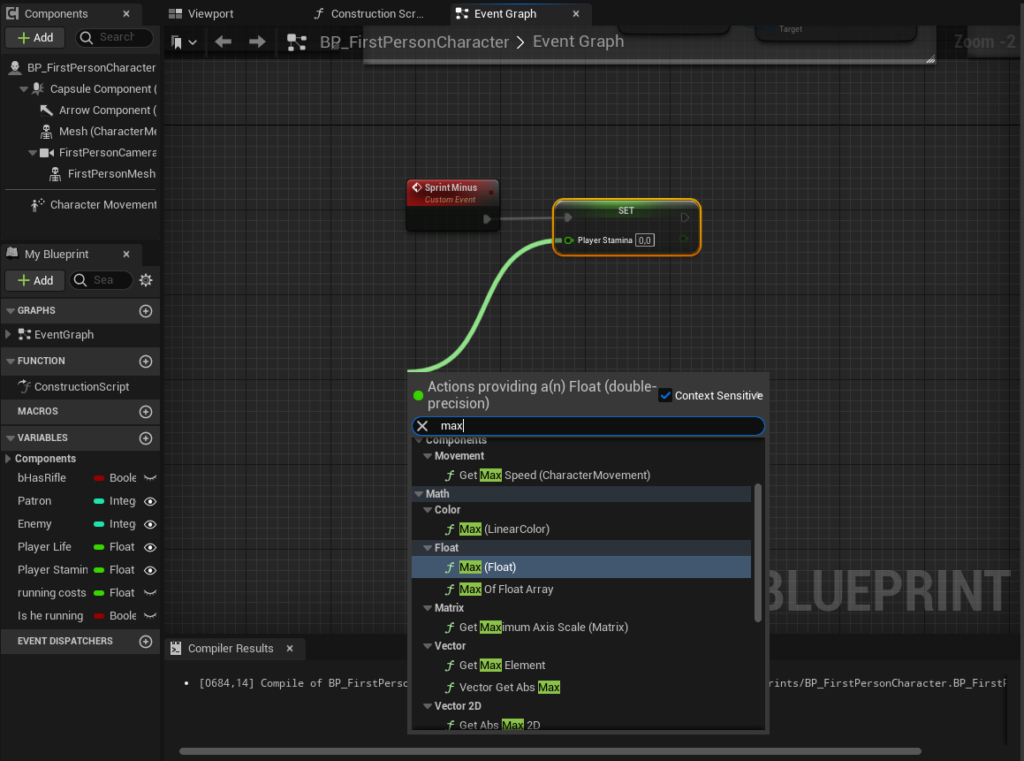Click the green float pin color indicator of Player Stamina variable
The image size is (1024, 761).
coord(99,570)
